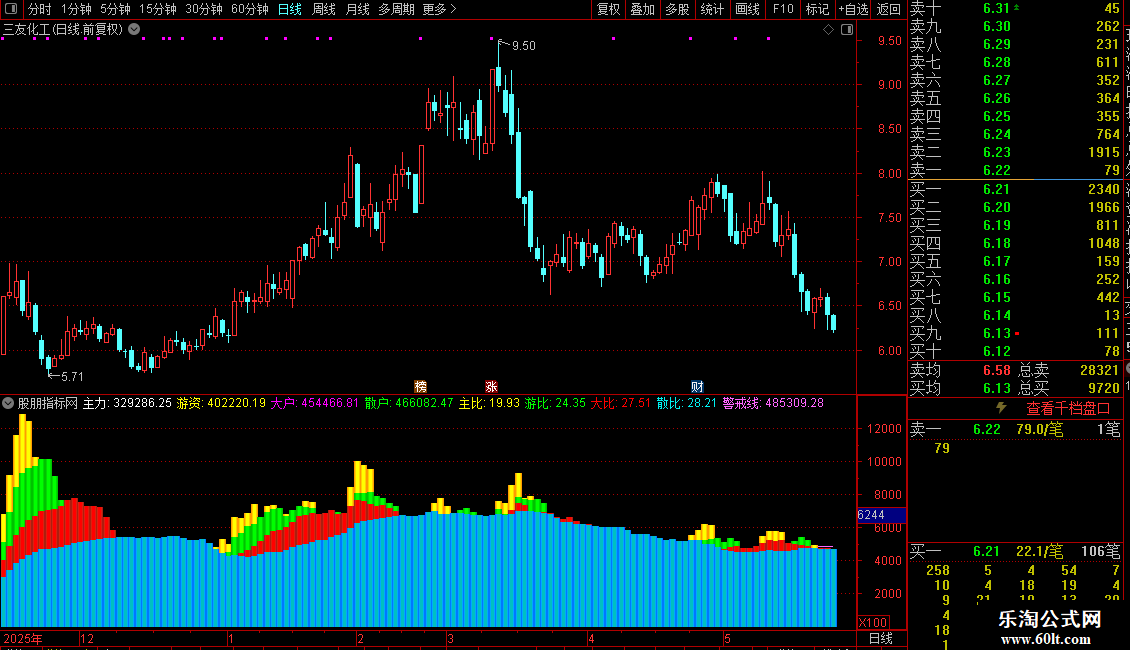Expand the 股朋指标网 indicator dropdown arrow
Image resolution: width=1130 pixels, height=650 pixels.
click(x=8, y=403)
